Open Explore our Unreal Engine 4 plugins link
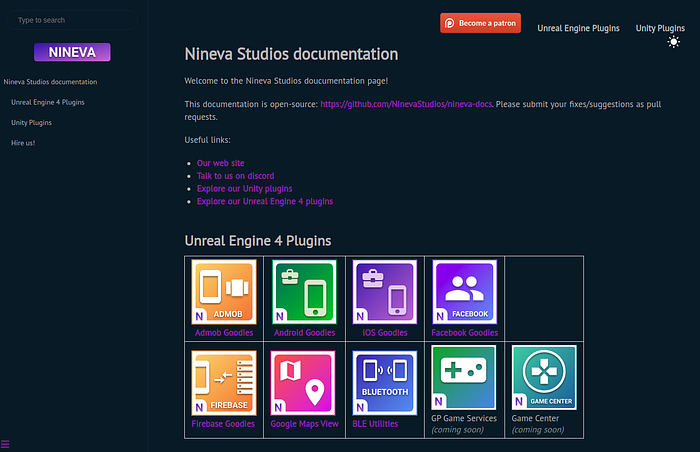Viewport: 700px width, 452px height. coord(265,201)
